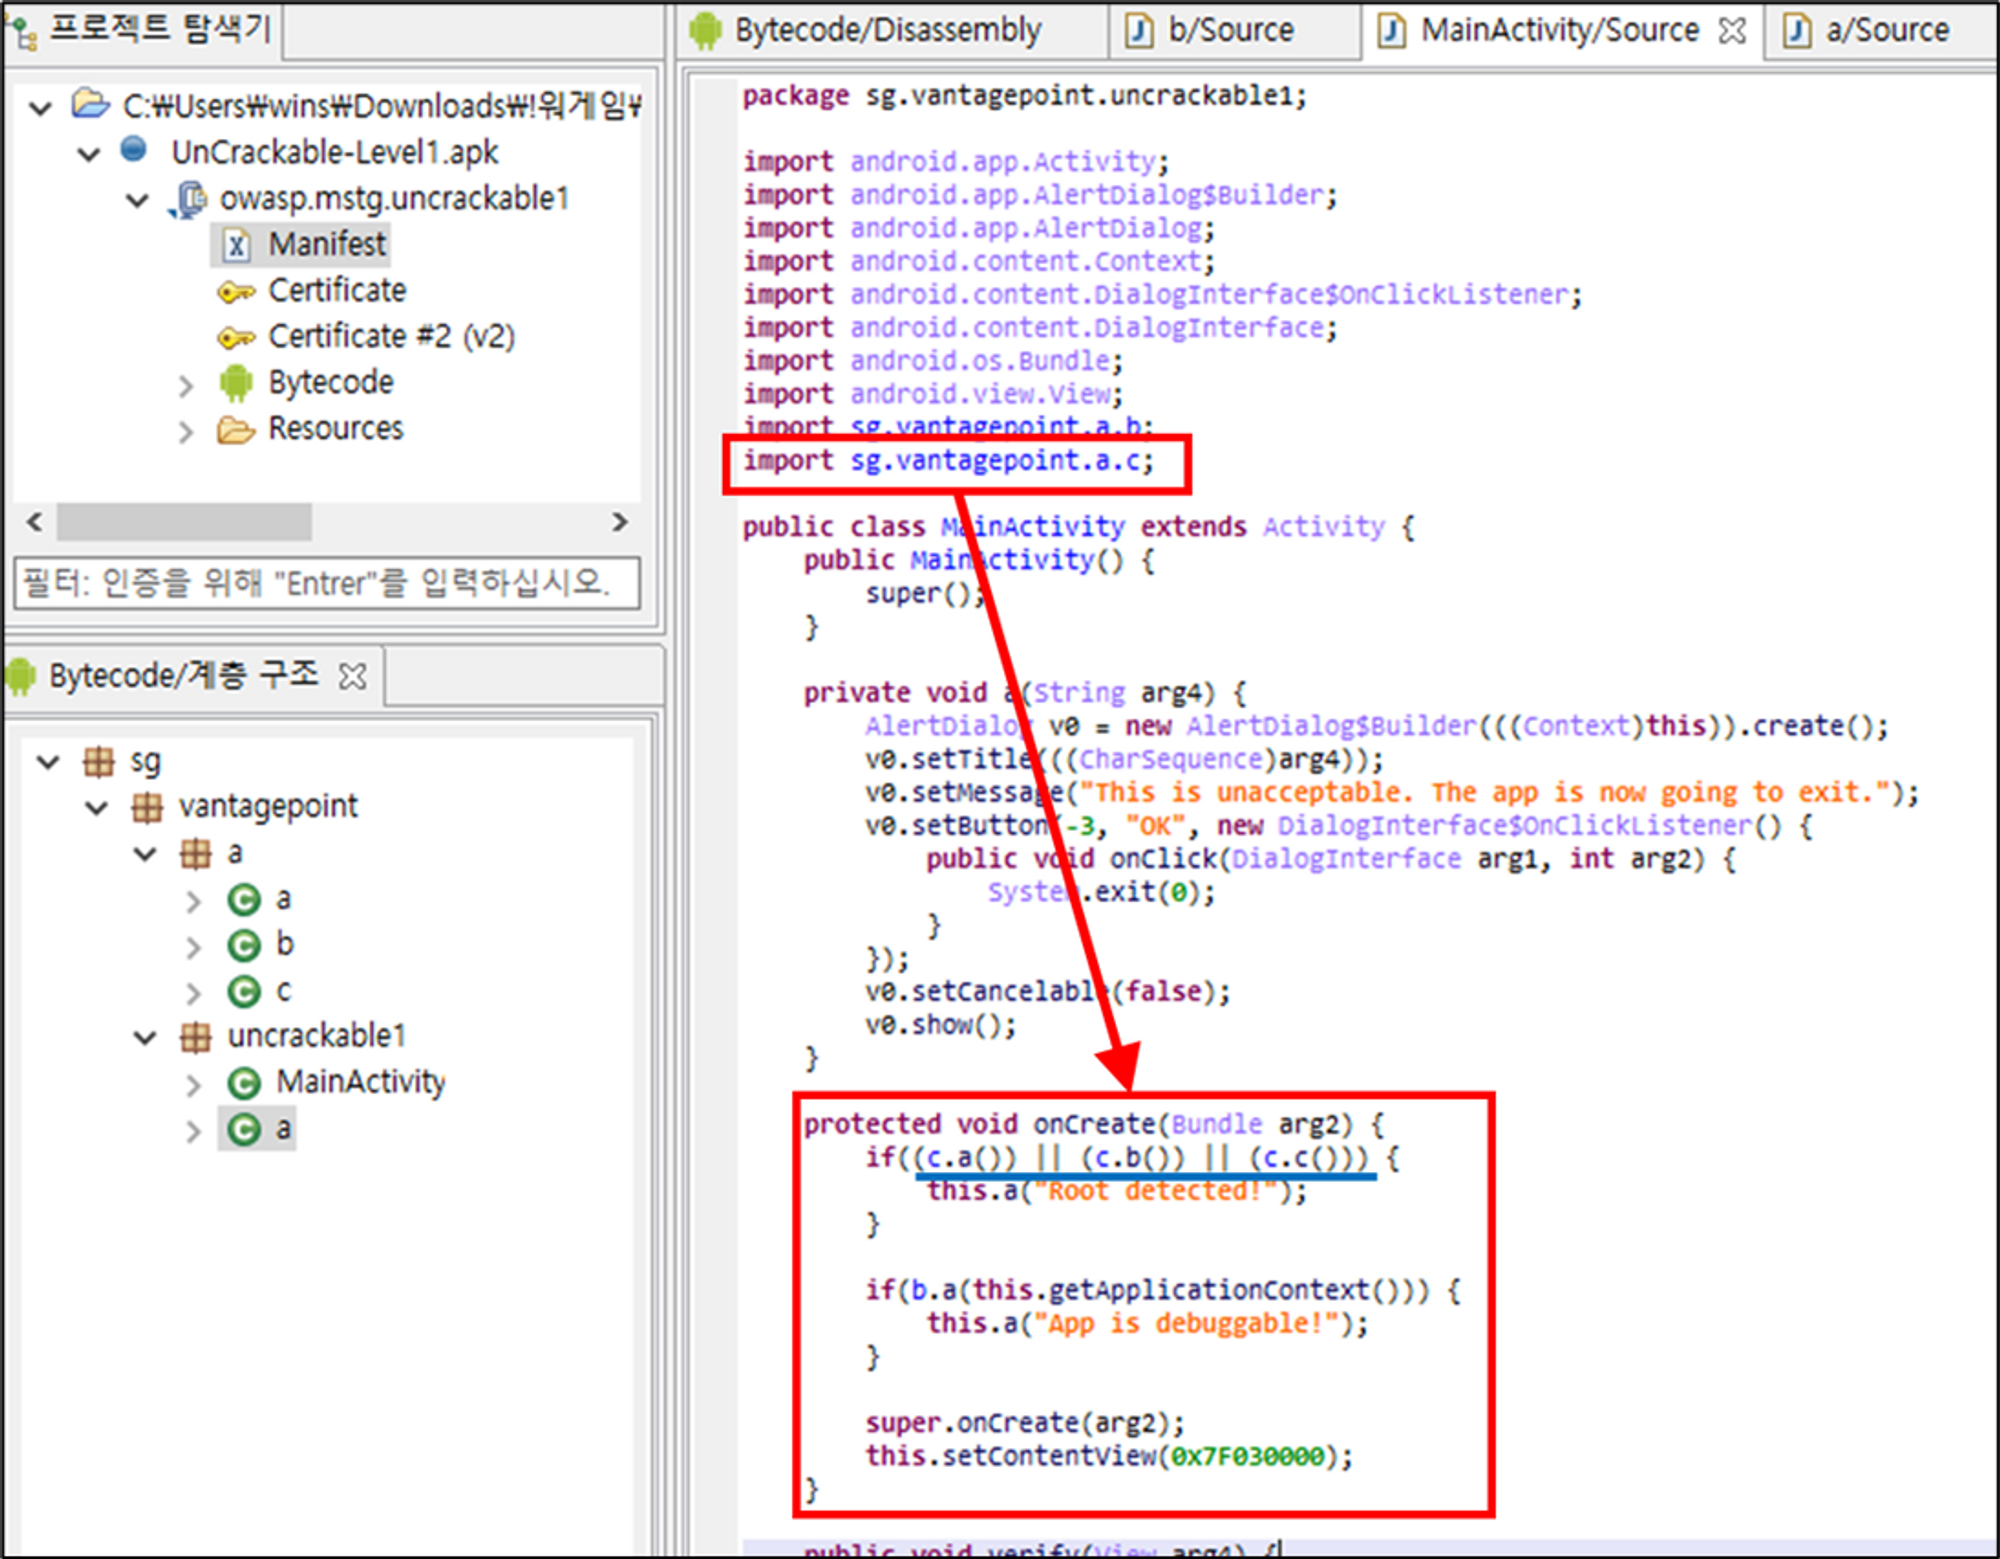Open the a/Source tab
Viewport: 2000px width, 1559px height.
tap(1886, 30)
